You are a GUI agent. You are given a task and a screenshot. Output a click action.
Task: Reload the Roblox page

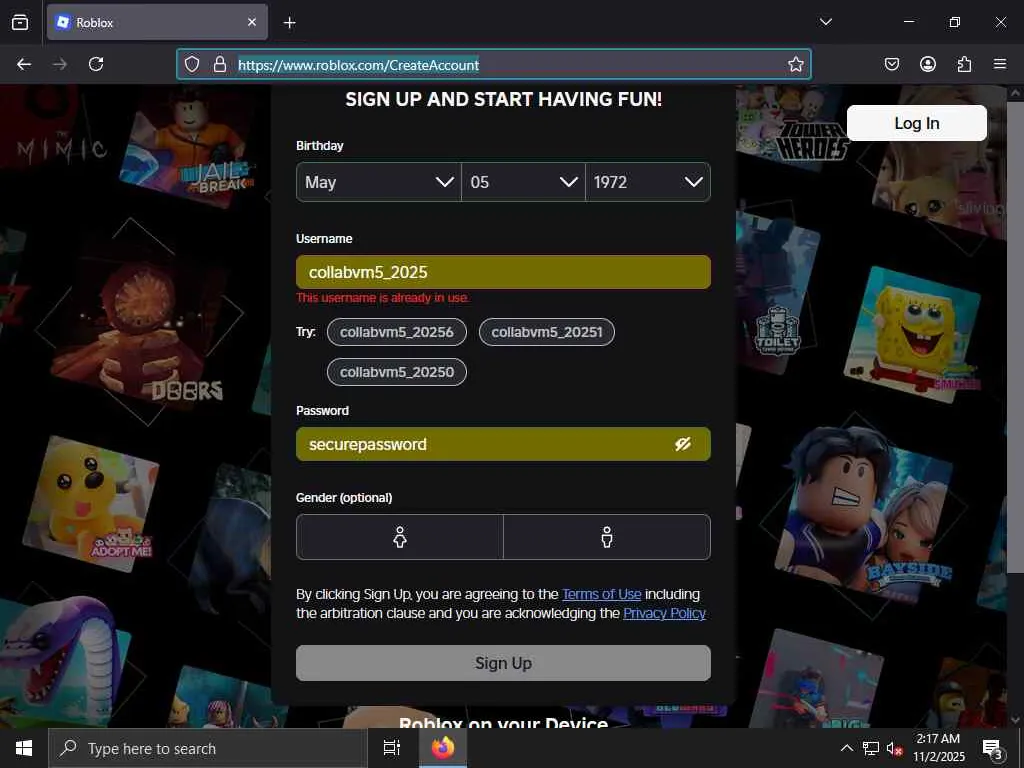pyautogui.click(x=96, y=64)
